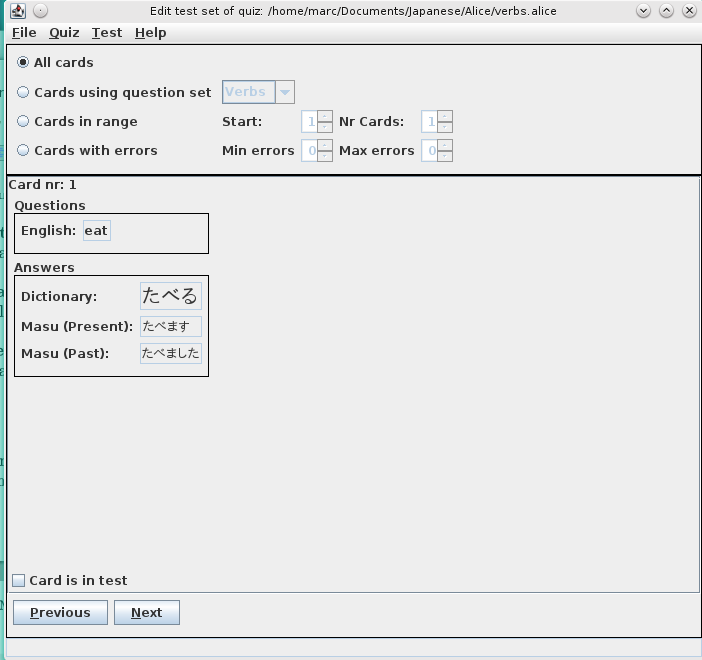This screenshot has width=702, height=660.
Task: Click the Masu (Present) answer field
Action: pyautogui.click(x=171, y=326)
